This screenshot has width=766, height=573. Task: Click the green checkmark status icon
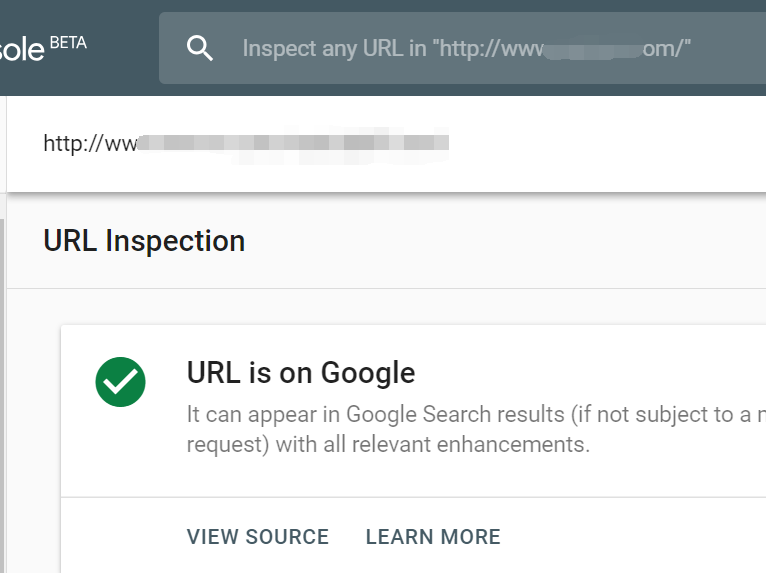(x=121, y=382)
